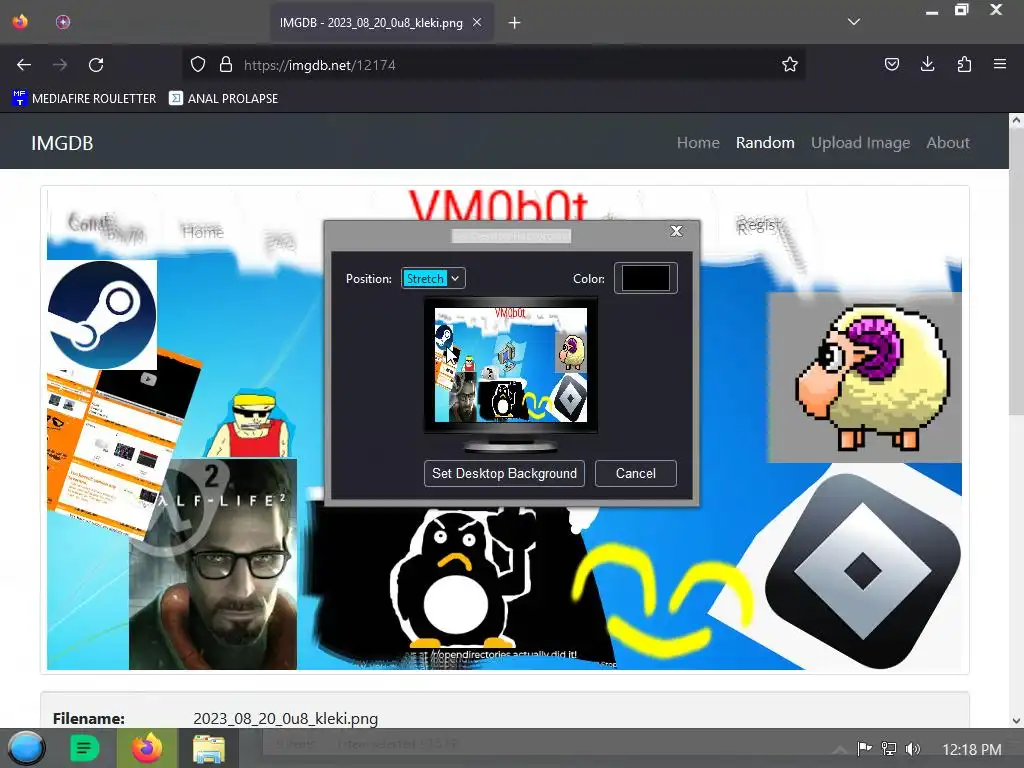The image size is (1024, 768).
Task: Click the Set Desktop Background button
Action: (504, 473)
